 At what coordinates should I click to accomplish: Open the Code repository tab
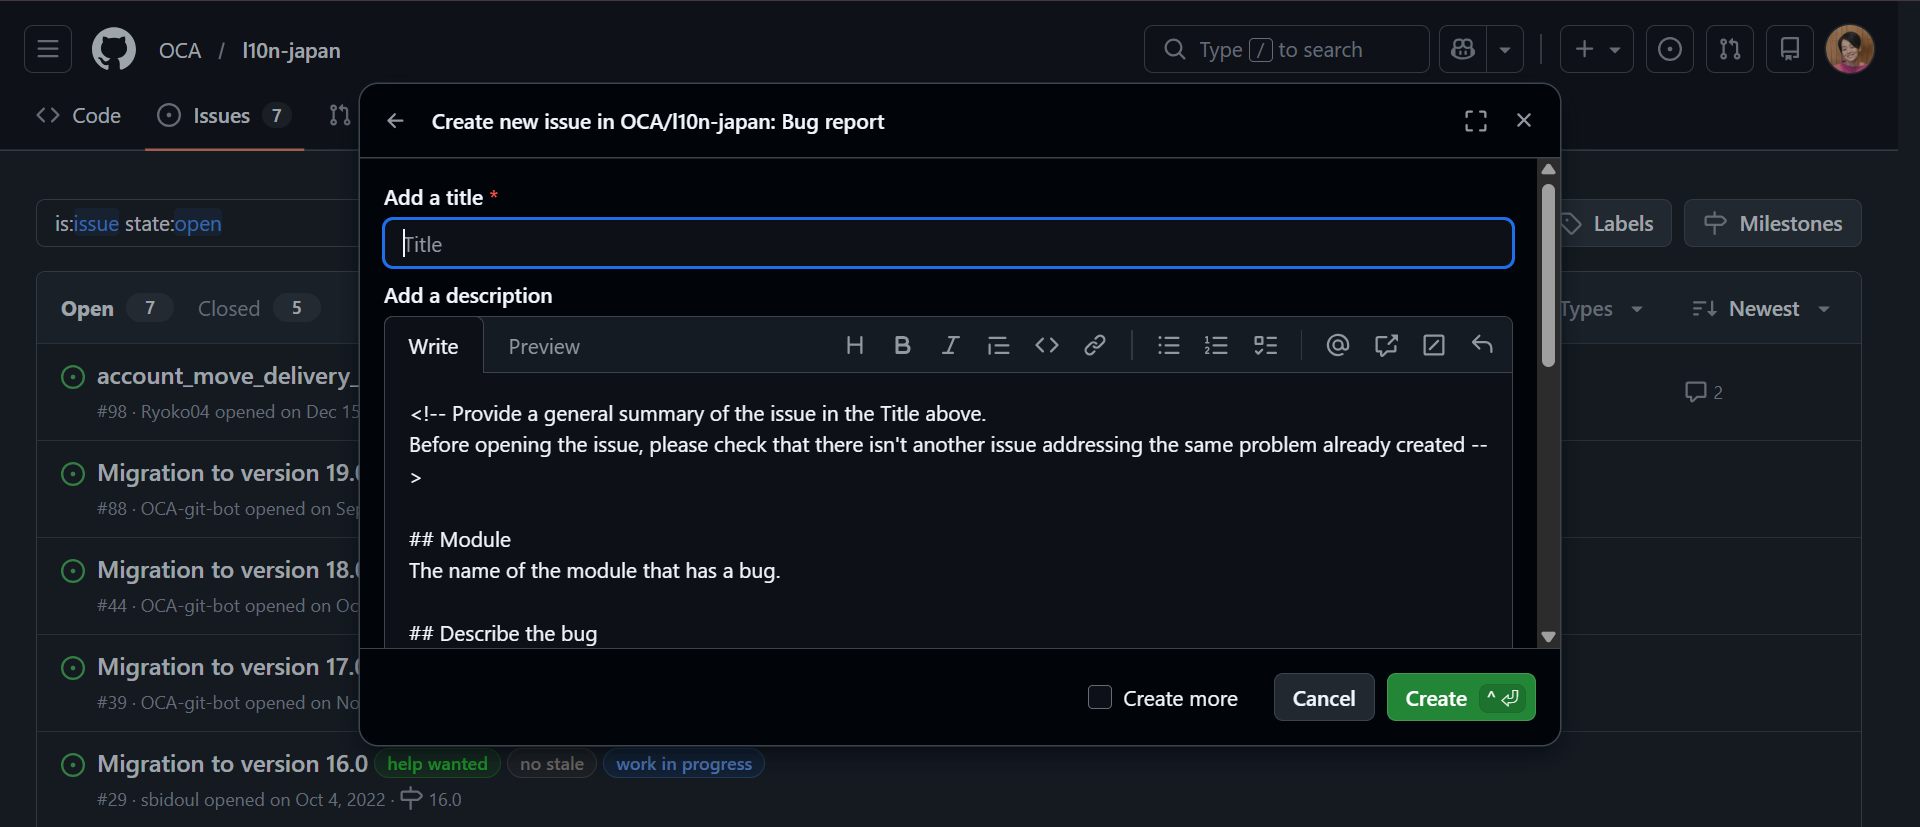[79, 116]
